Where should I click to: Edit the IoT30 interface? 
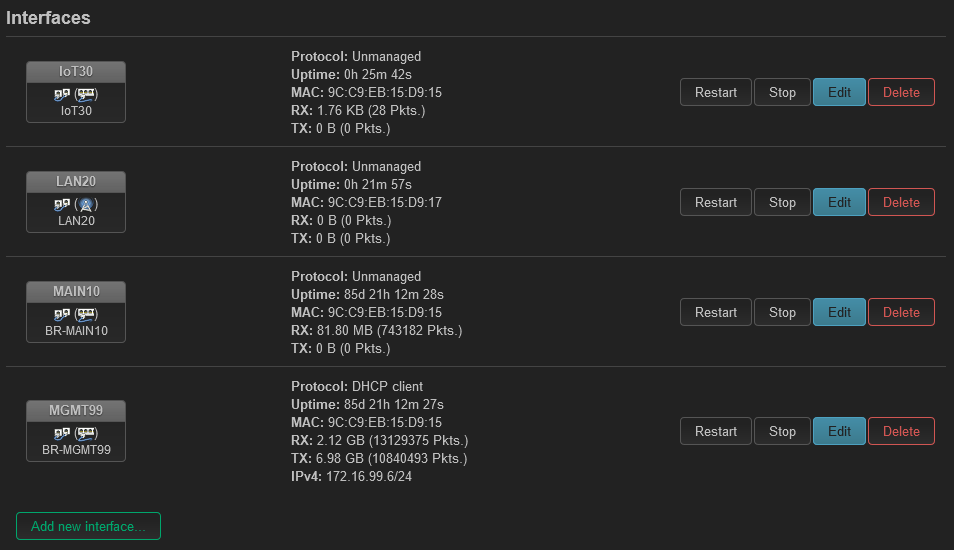[839, 92]
